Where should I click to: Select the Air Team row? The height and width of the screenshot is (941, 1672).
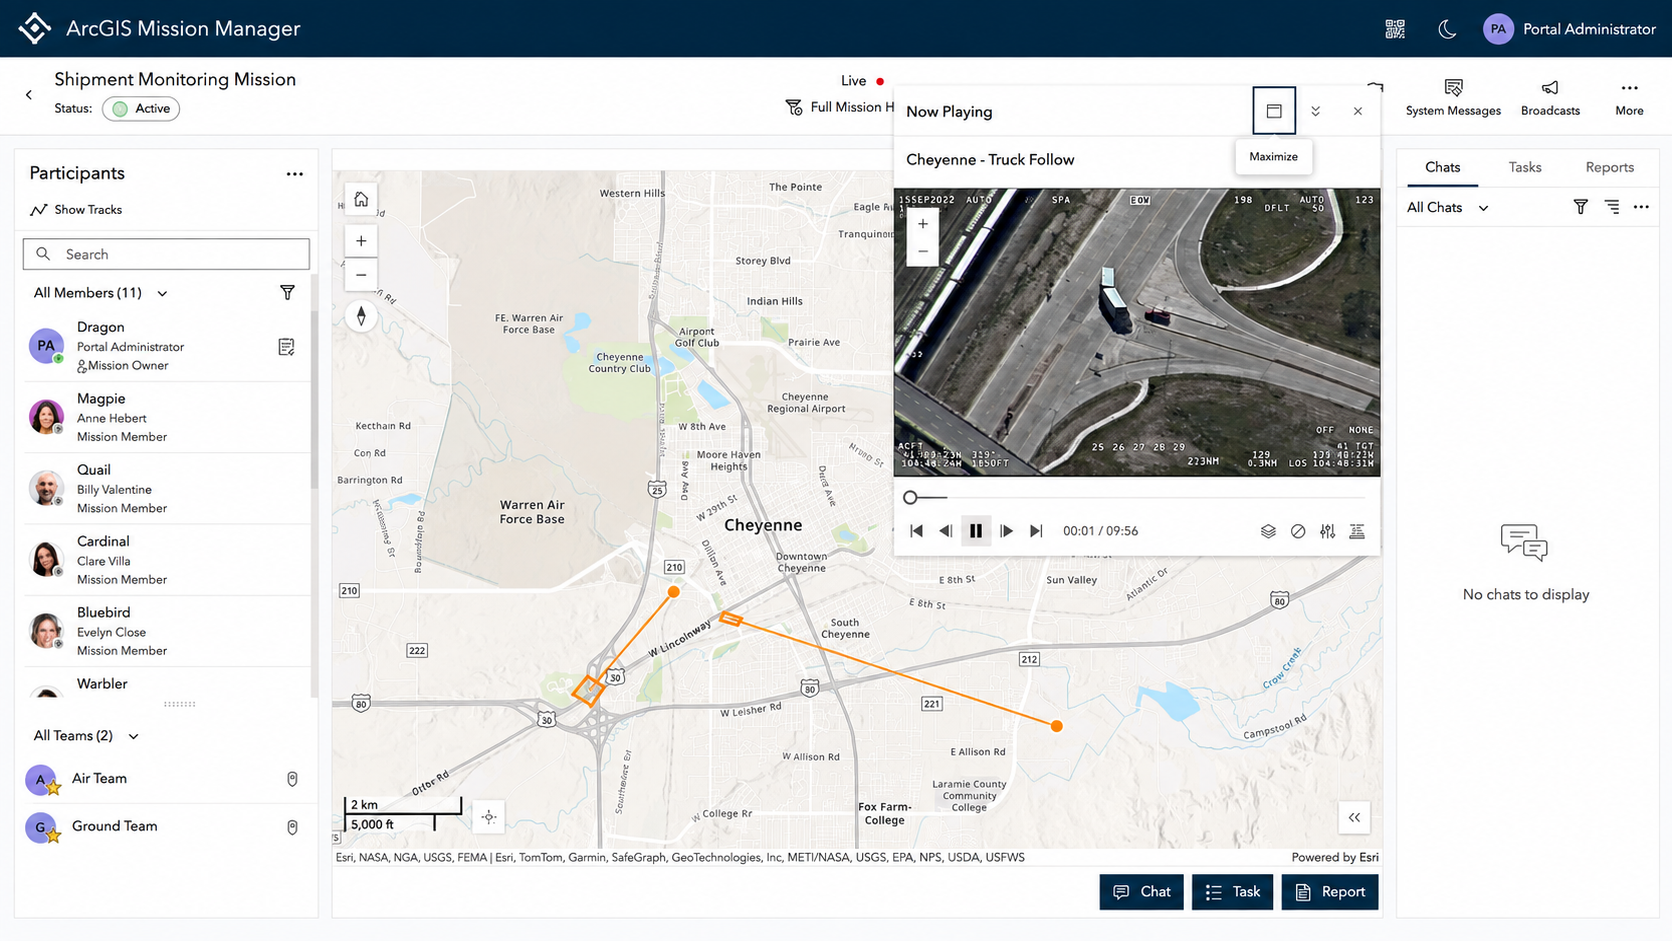pos(166,779)
